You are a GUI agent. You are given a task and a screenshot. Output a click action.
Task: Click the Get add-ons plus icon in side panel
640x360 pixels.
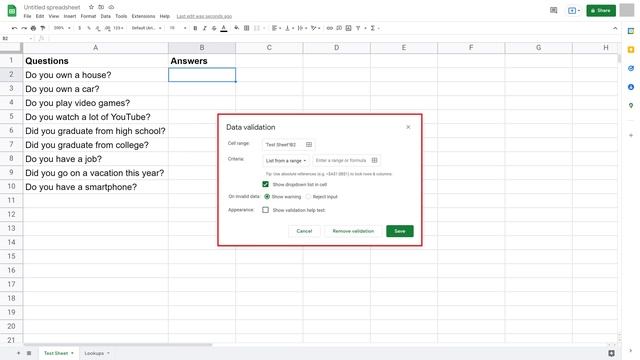coord(631,135)
